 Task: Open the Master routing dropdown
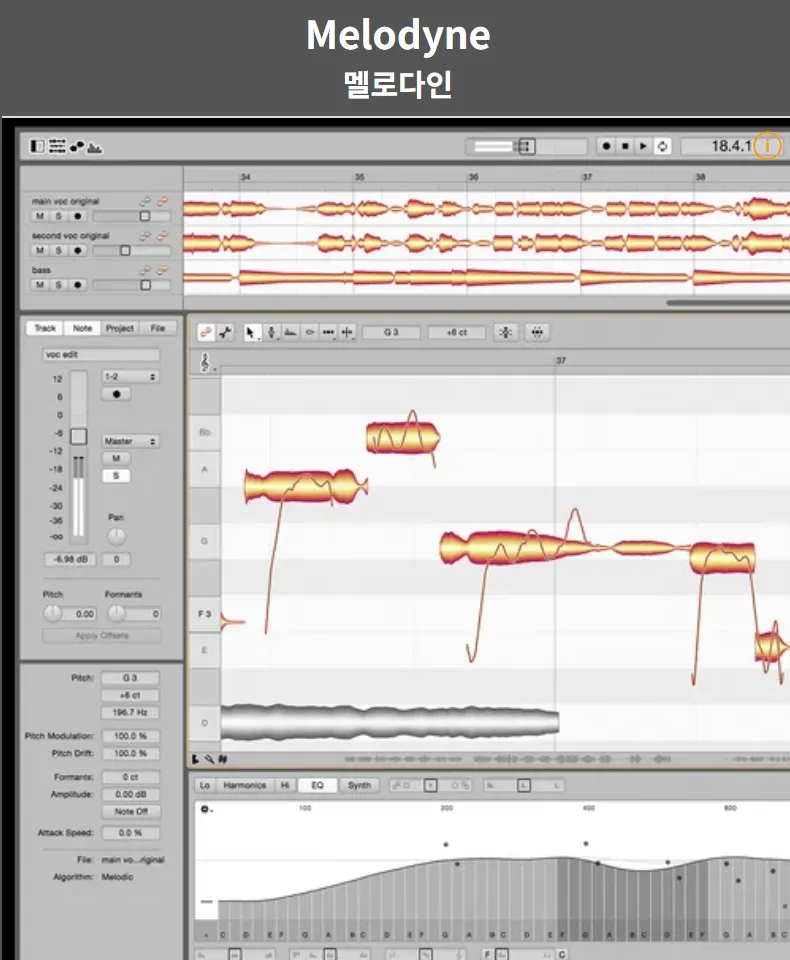pyautogui.click(x=130, y=441)
